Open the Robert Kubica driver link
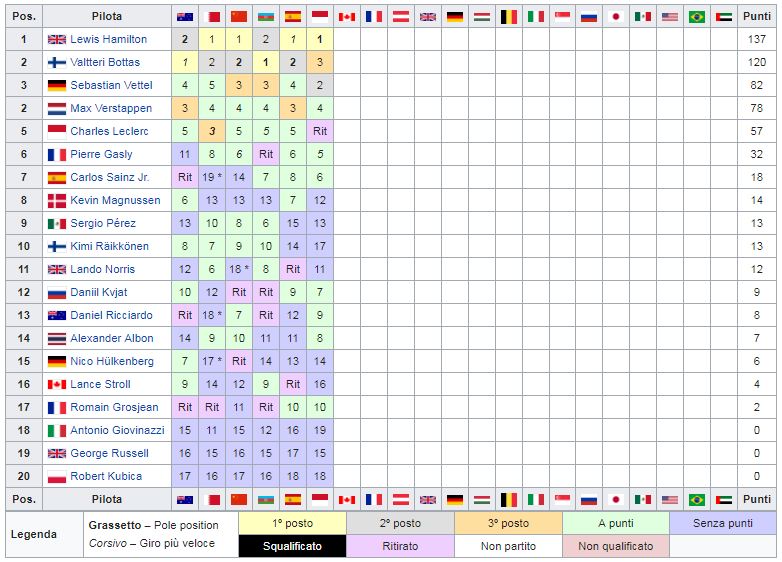This screenshot has width=782, height=562. click(106, 476)
